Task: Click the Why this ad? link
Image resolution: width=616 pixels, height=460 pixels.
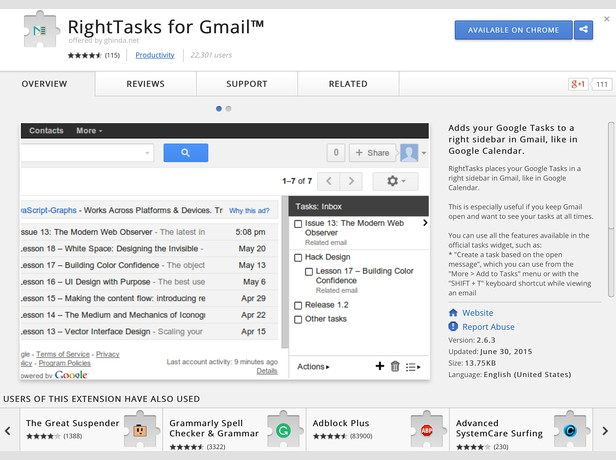Action: pyautogui.click(x=249, y=211)
